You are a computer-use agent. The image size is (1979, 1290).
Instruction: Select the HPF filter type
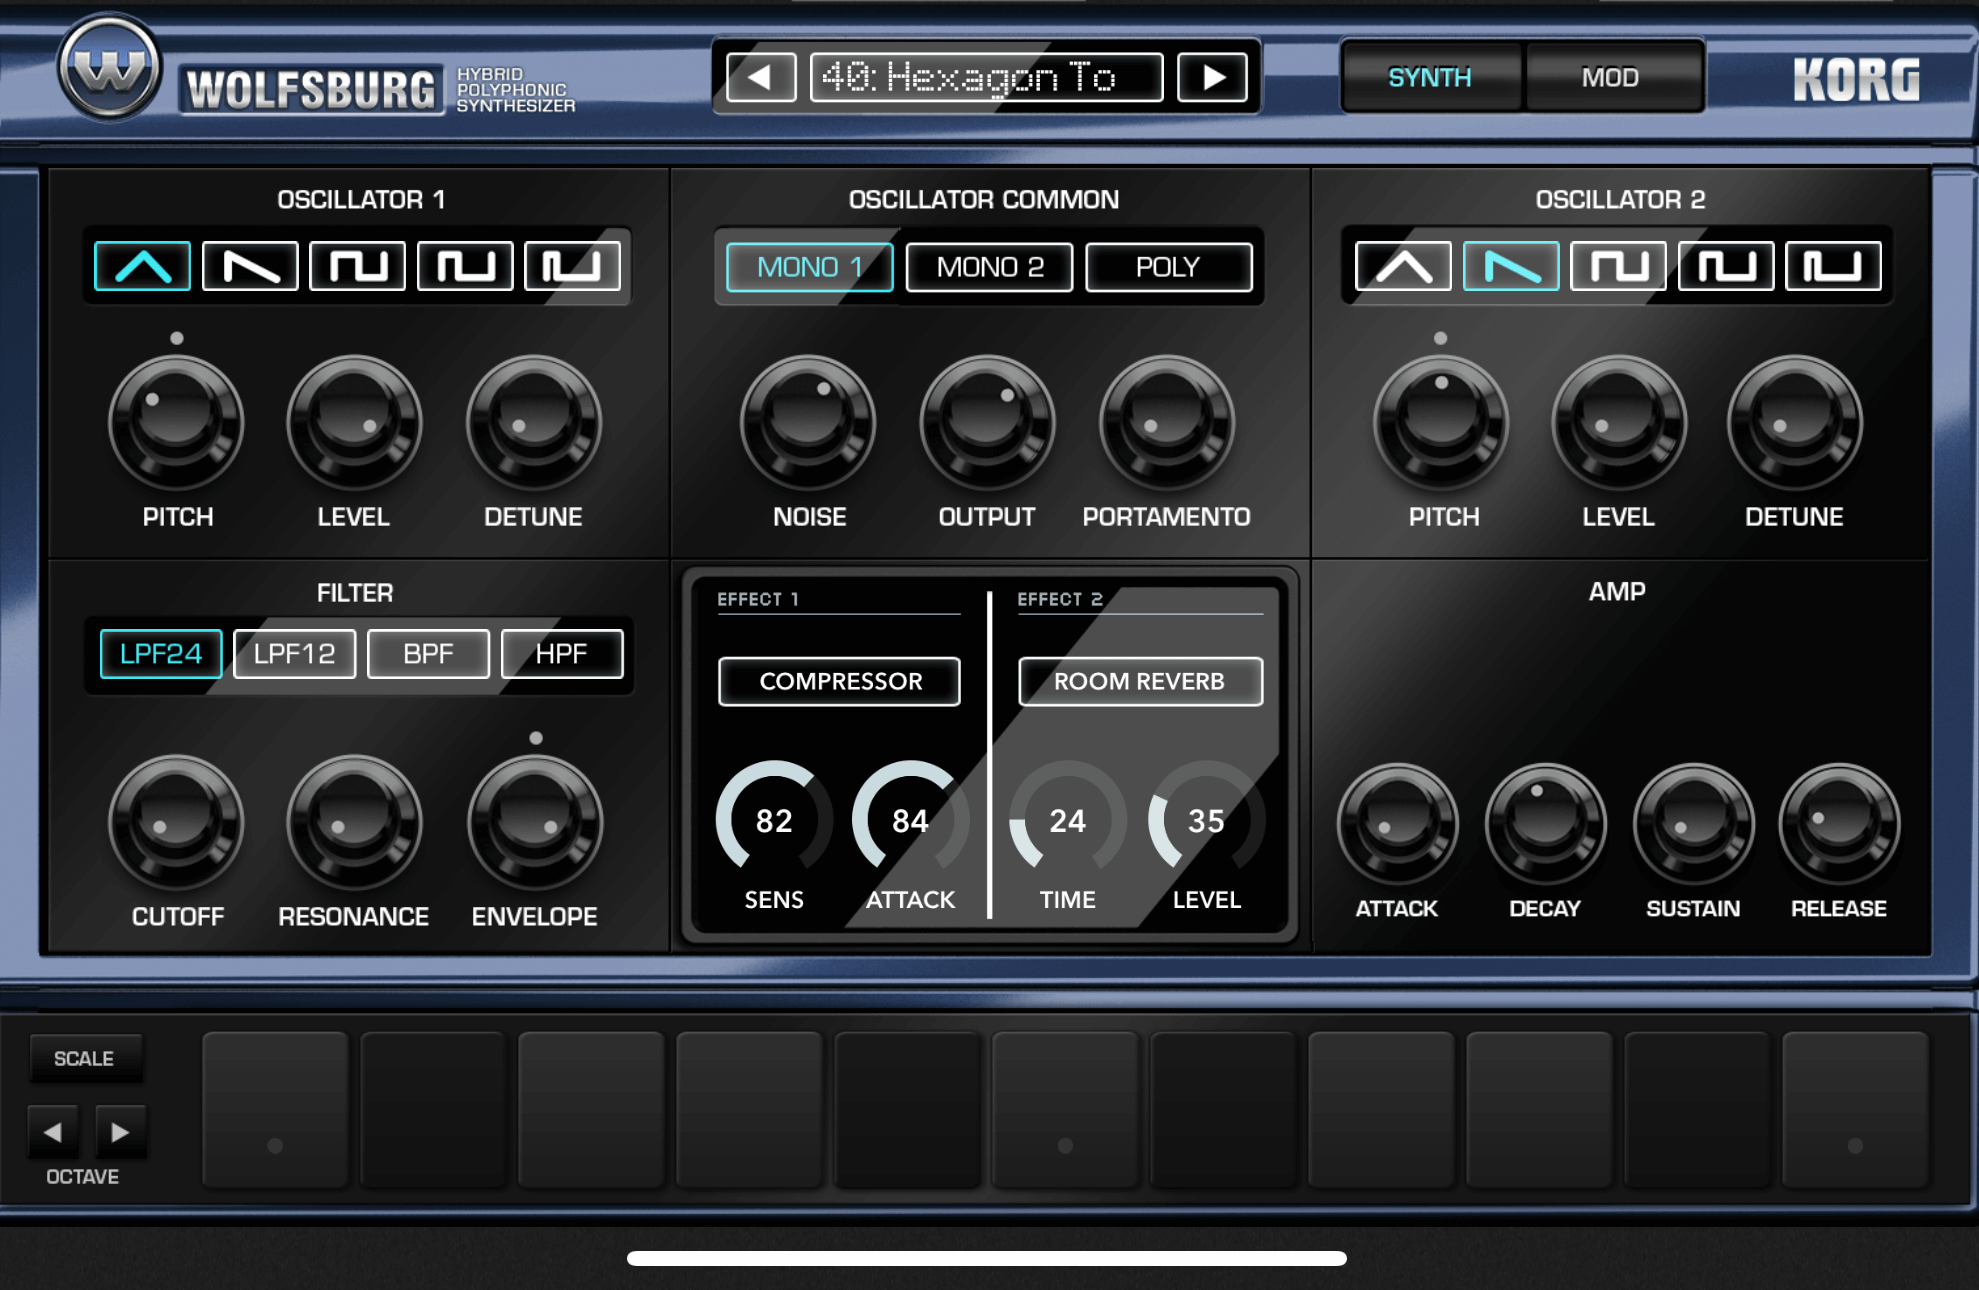click(561, 654)
